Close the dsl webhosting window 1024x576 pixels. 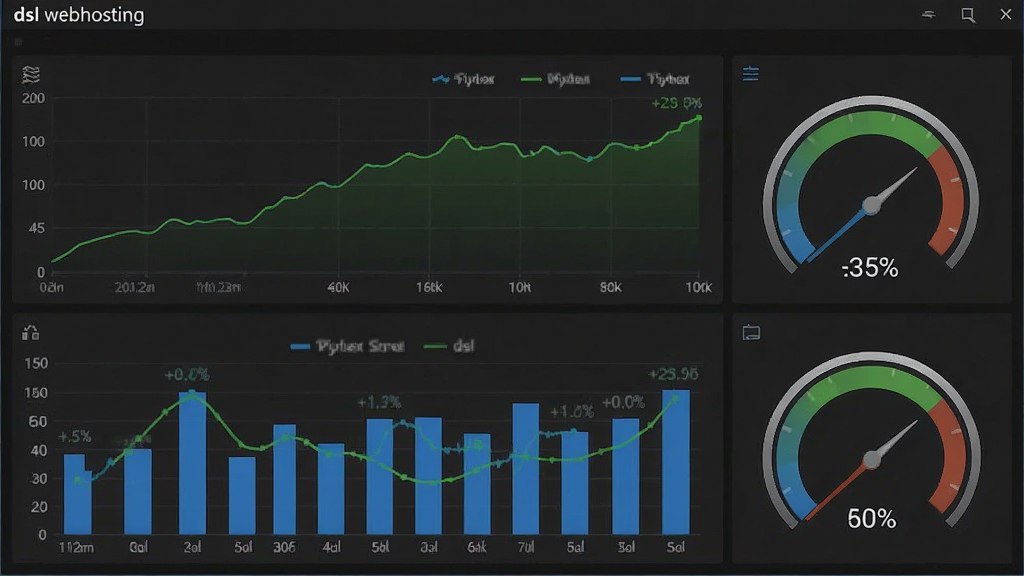click(x=1006, y=14)
